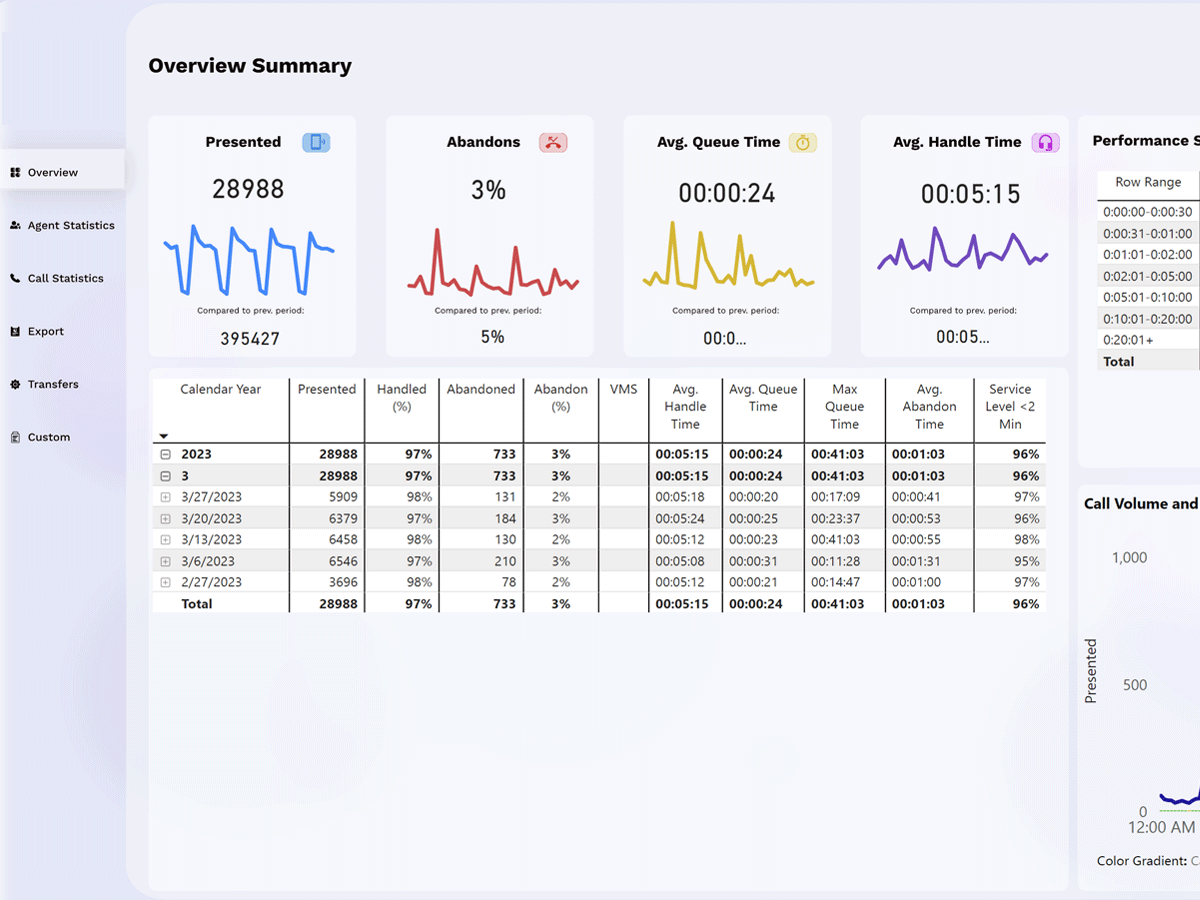Expand the 3/27/2023 week row
The height and width of the screenshot is (900, 1200).
click(x=166, y=497)
